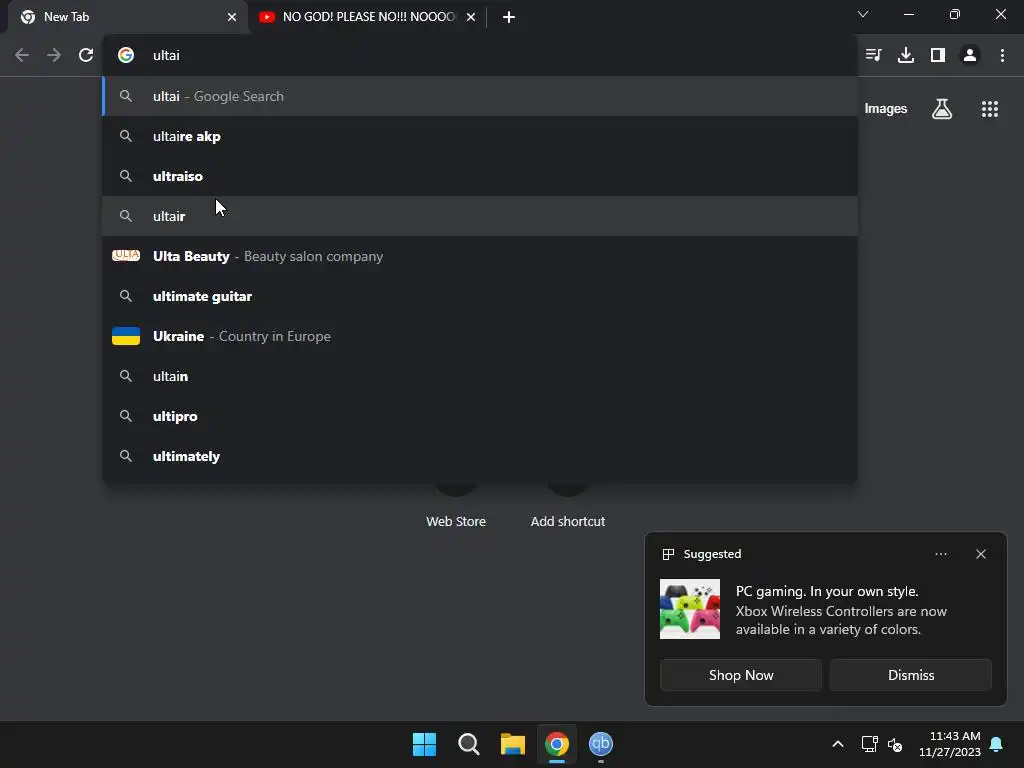This screenshot has height=768, width=1024.
Task: Select the 'ultimately' suggestion
Action: pos(480,456)
